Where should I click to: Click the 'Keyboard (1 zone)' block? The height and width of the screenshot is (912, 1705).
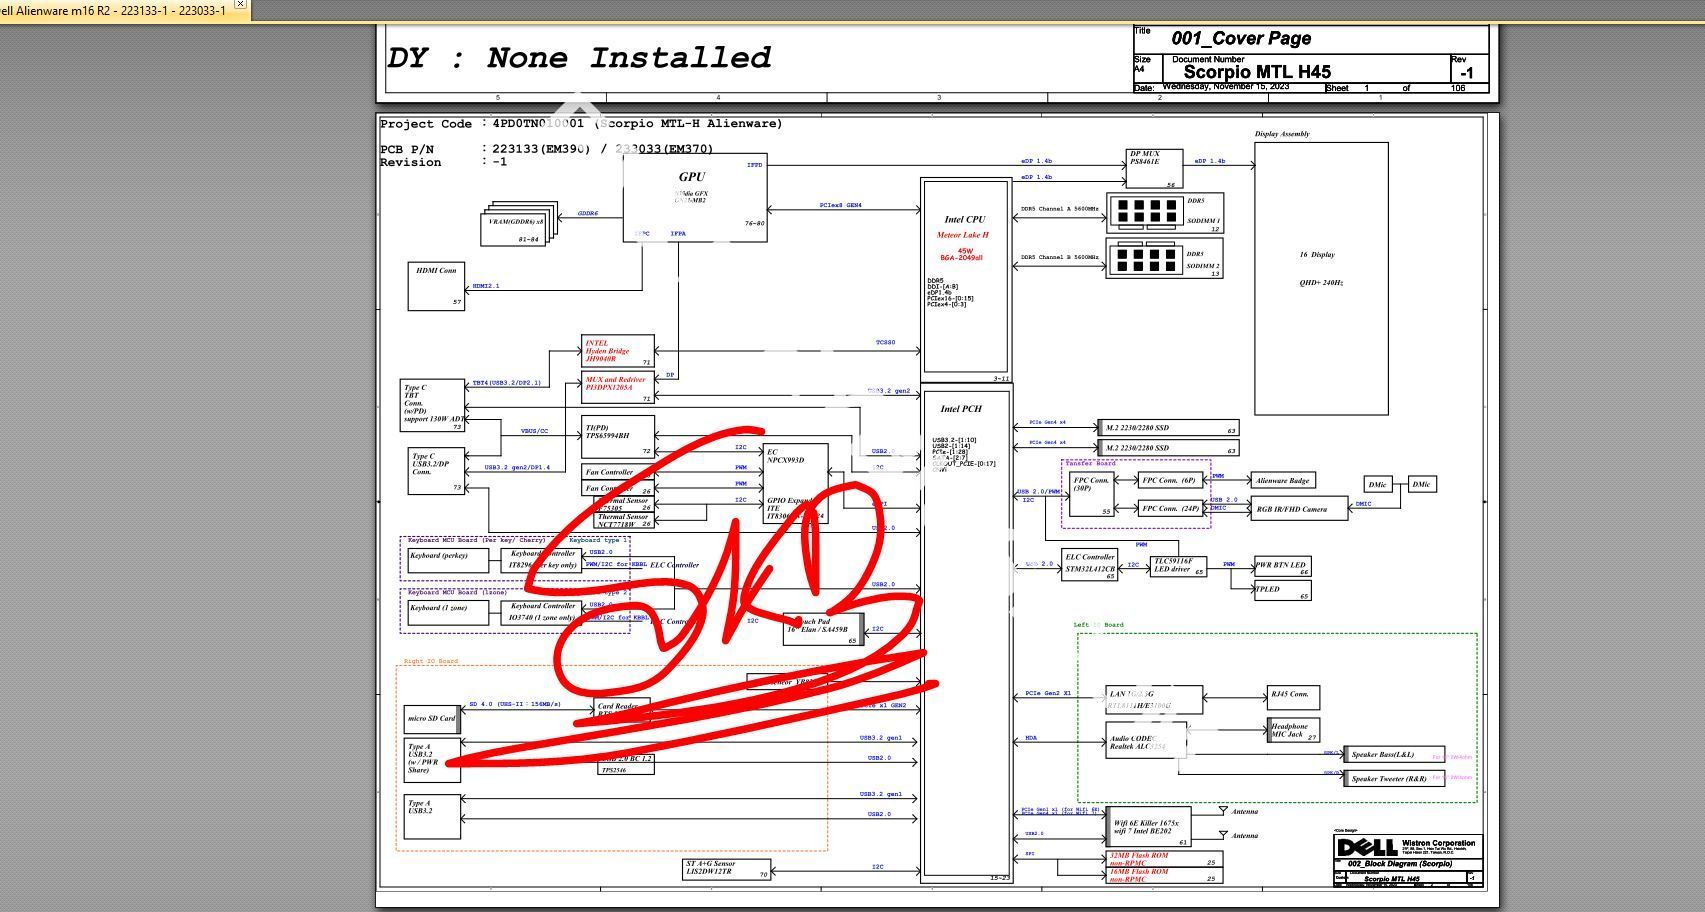pos(447,612)
